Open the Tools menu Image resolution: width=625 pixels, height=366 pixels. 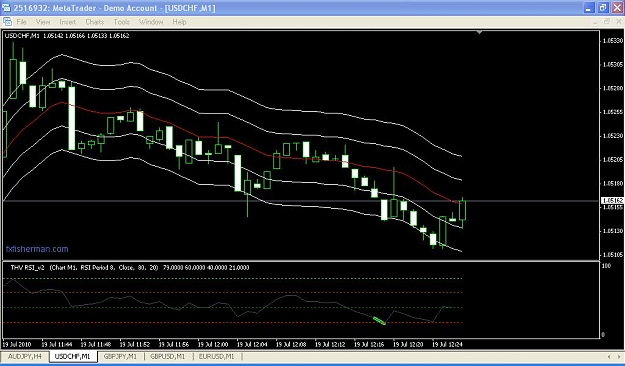pos(122,22)
